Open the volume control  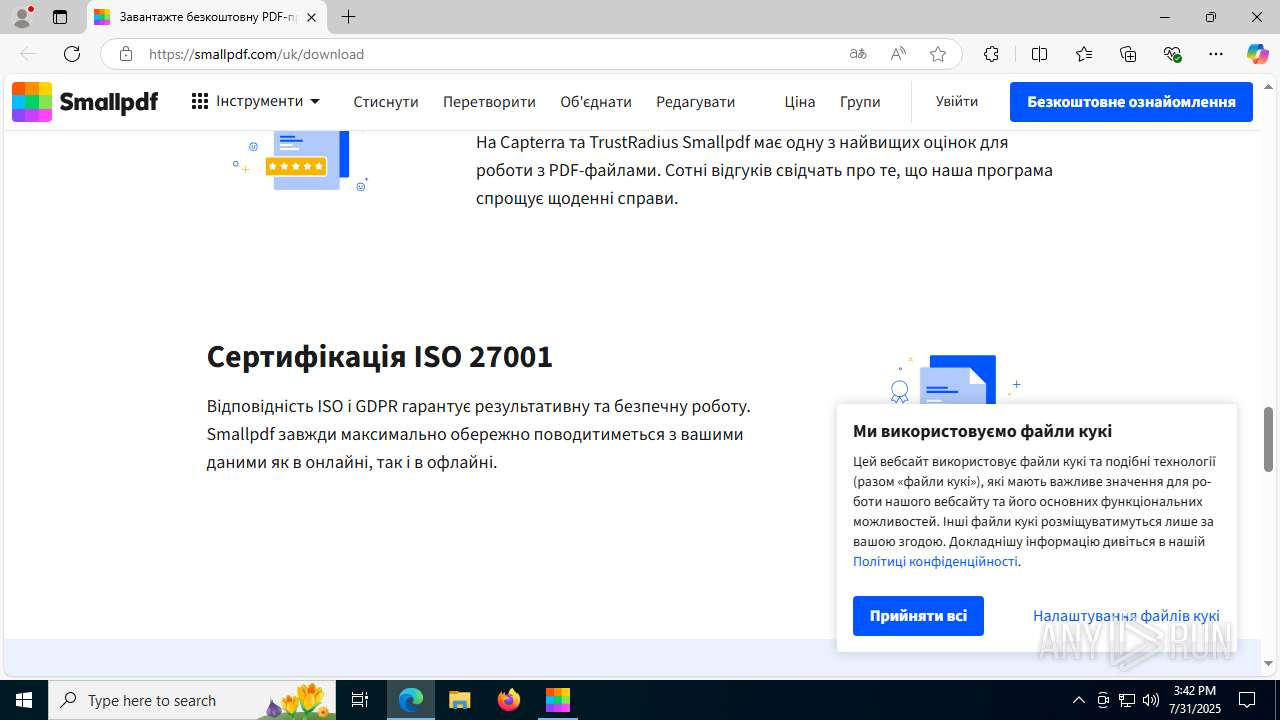point(1151,700)
